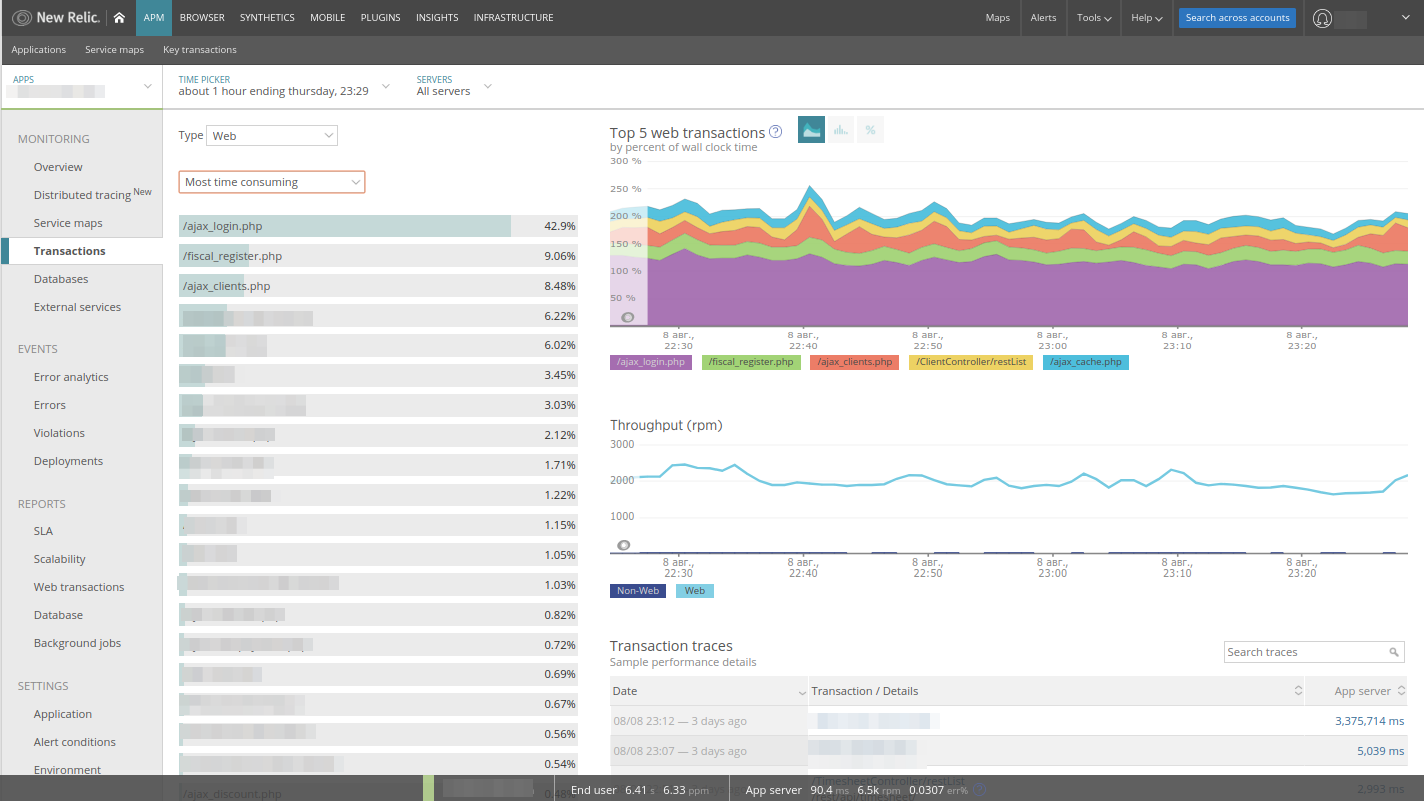Select the percentage chart view icon
1424x801 pixels.
coord(869,129)
